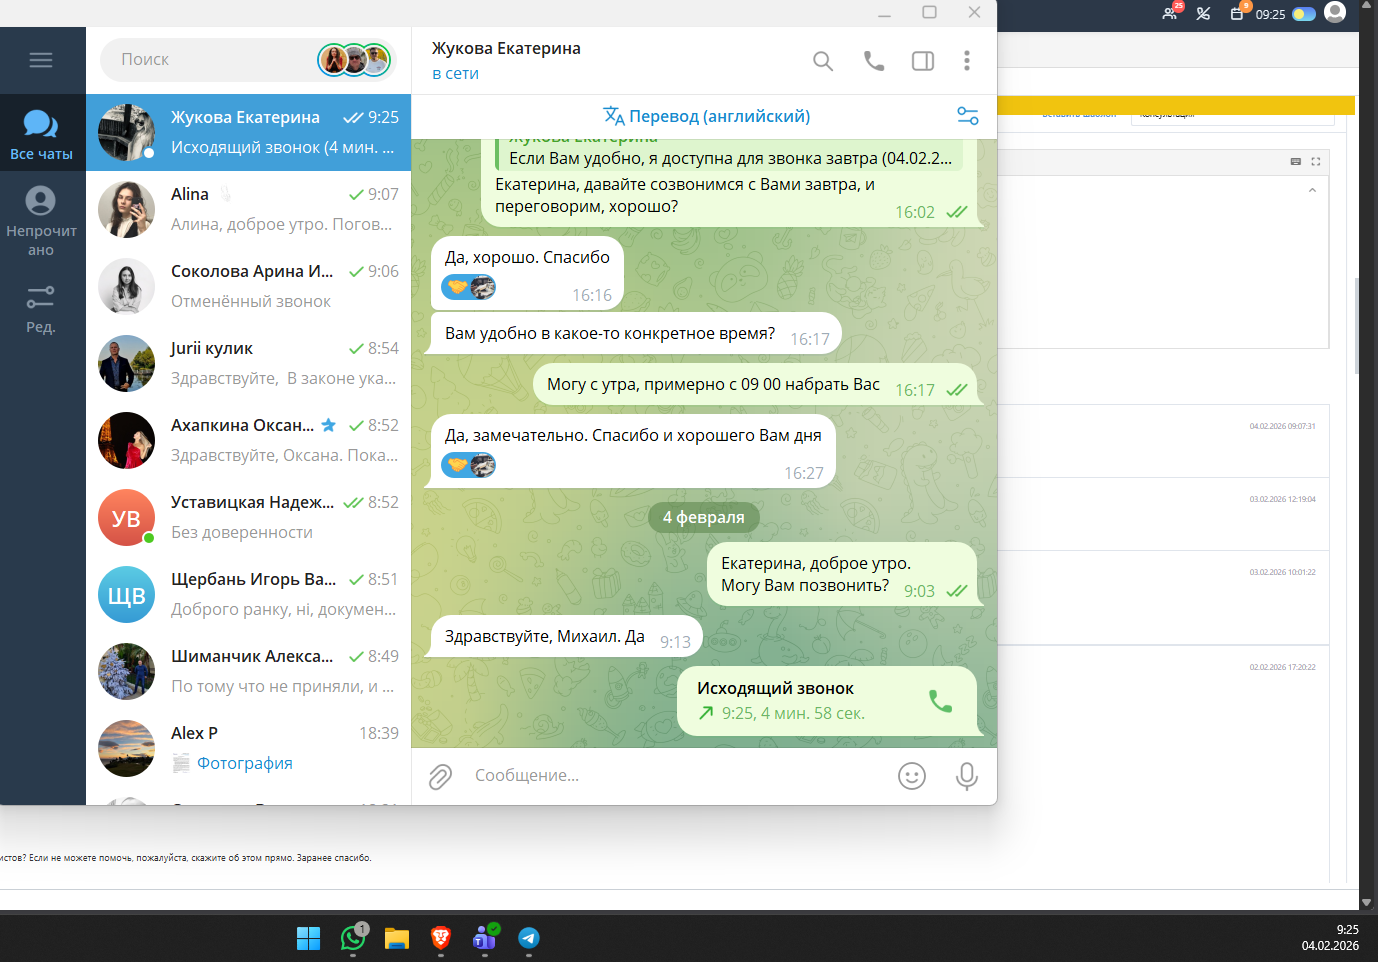This screenshot has width=1378, height=962.
Task: Call back via the outgoing call bubble phone icon
Action: [x=940, y=701]
